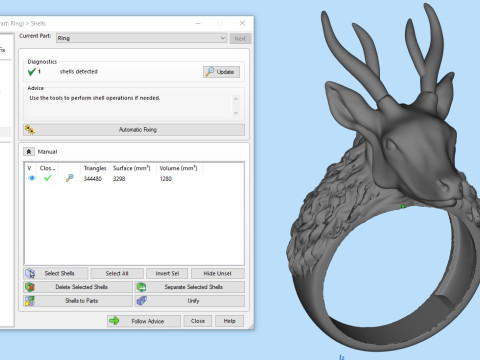Click the magnifier icon on Update
Image resolution: width=480 pixels, height=360 pixels.
click(210, 72)
